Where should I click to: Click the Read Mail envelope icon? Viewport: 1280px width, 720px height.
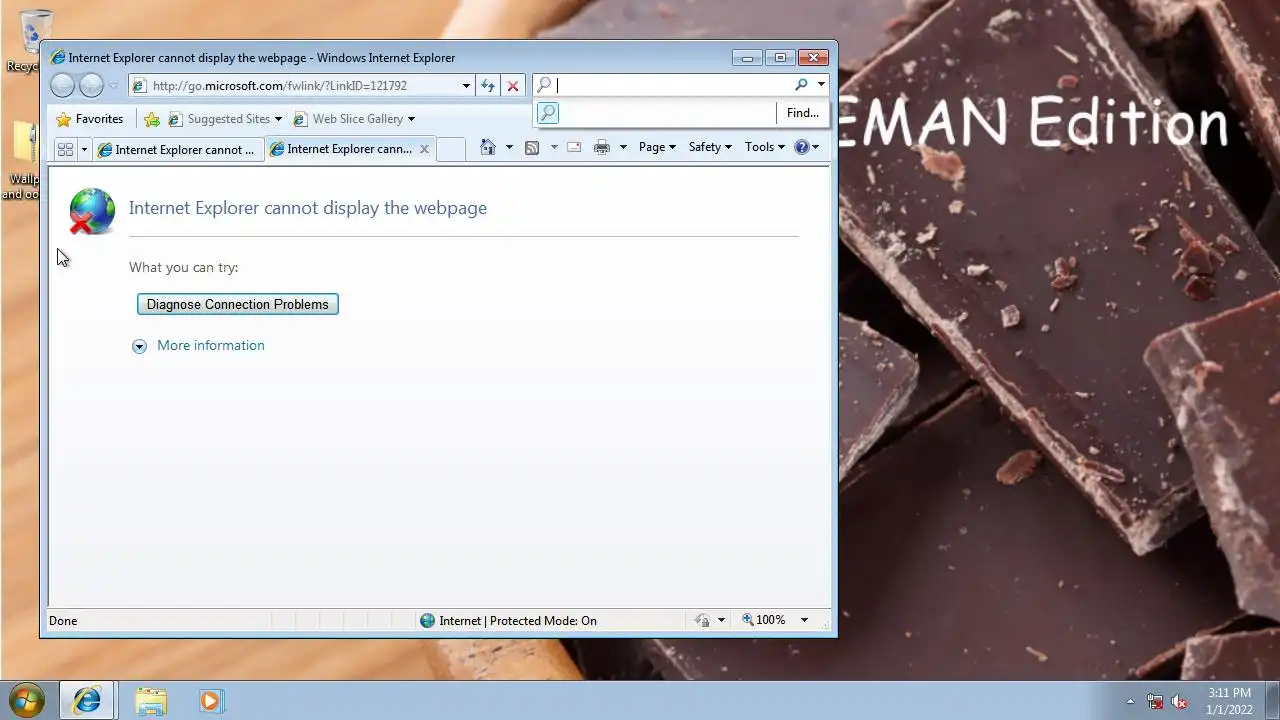[574, 147]
